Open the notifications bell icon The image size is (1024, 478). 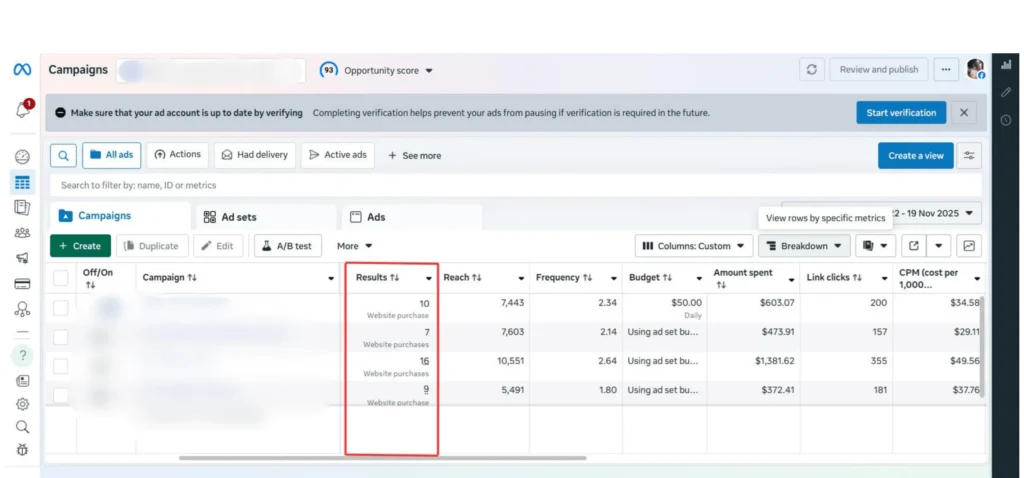22,111
